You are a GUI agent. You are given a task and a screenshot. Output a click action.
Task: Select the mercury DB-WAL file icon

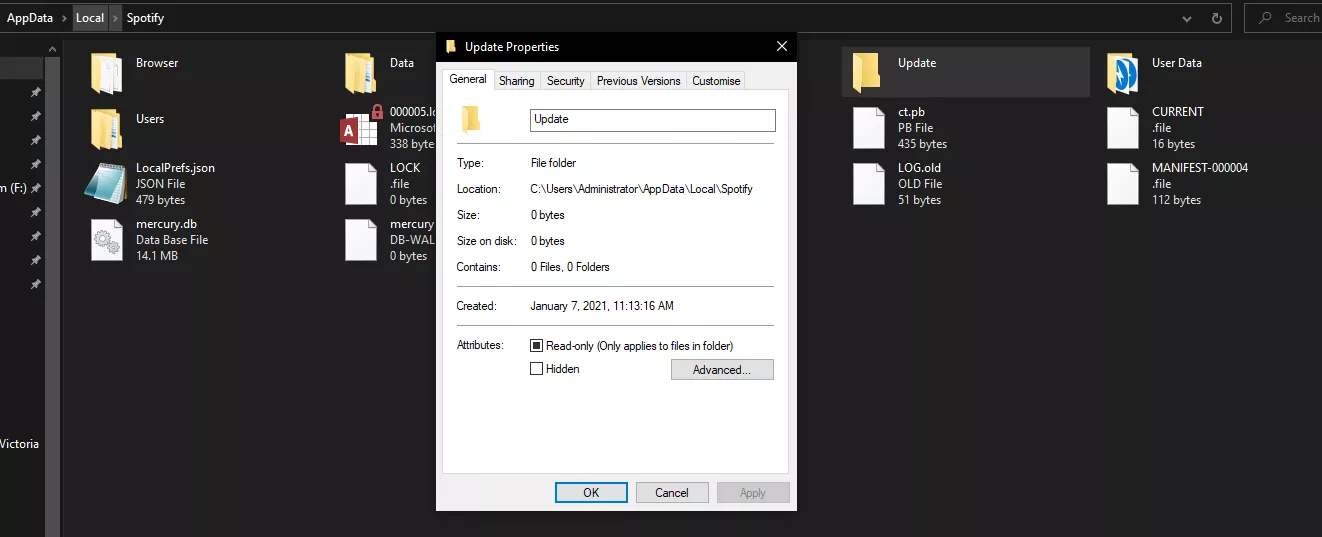click(x=360, y=240)
